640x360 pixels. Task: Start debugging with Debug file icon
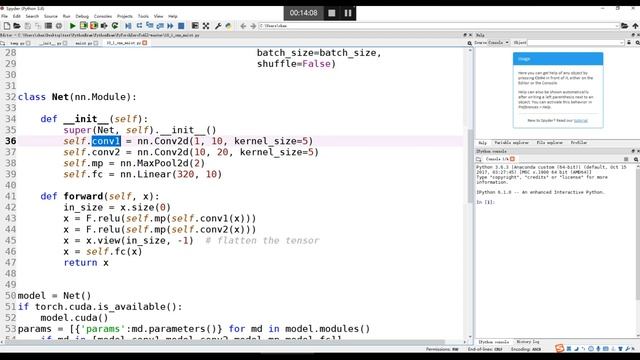128,26
